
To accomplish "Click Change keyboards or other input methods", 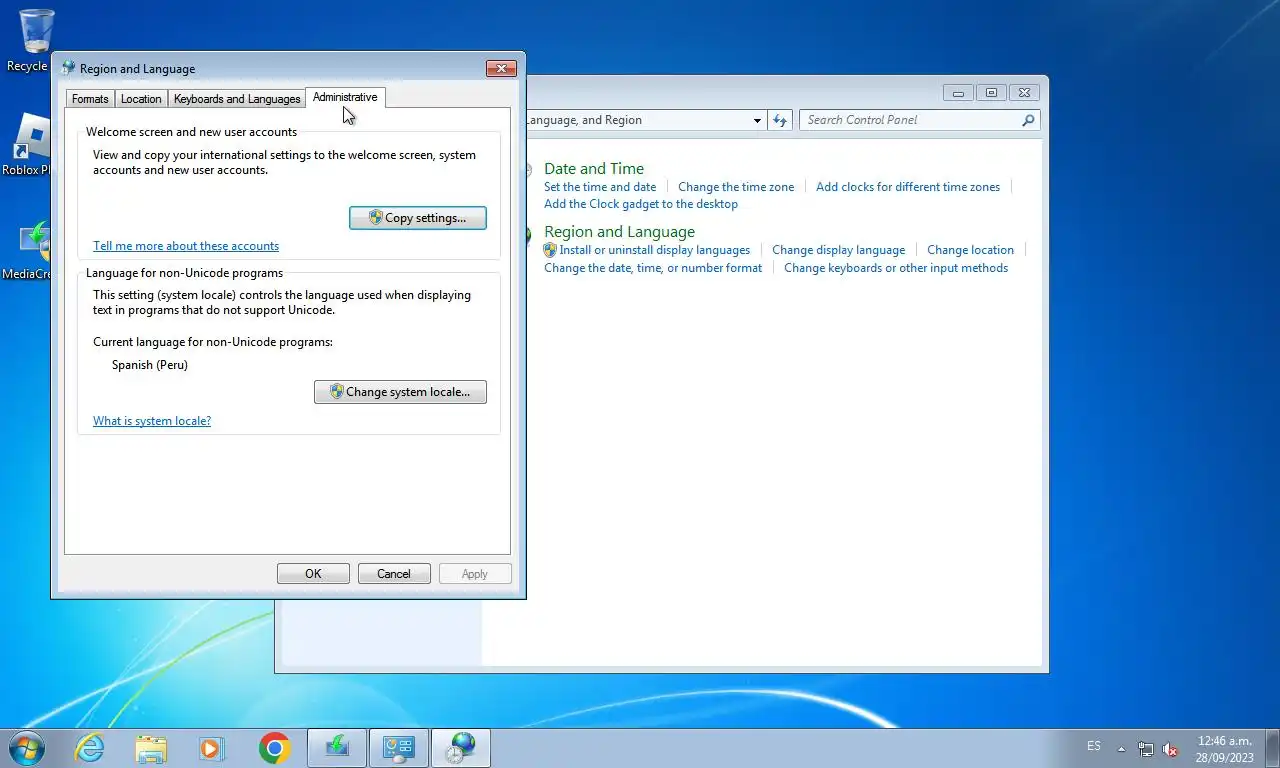I will (896, 268).
